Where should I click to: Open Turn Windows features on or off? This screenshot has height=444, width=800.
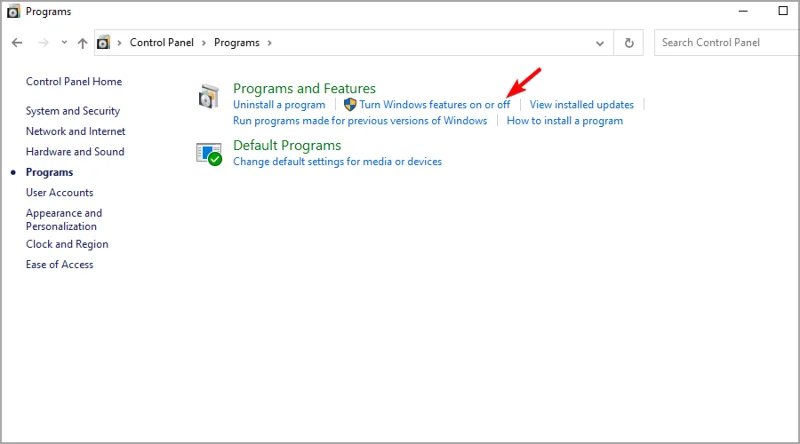coord(435,105)
